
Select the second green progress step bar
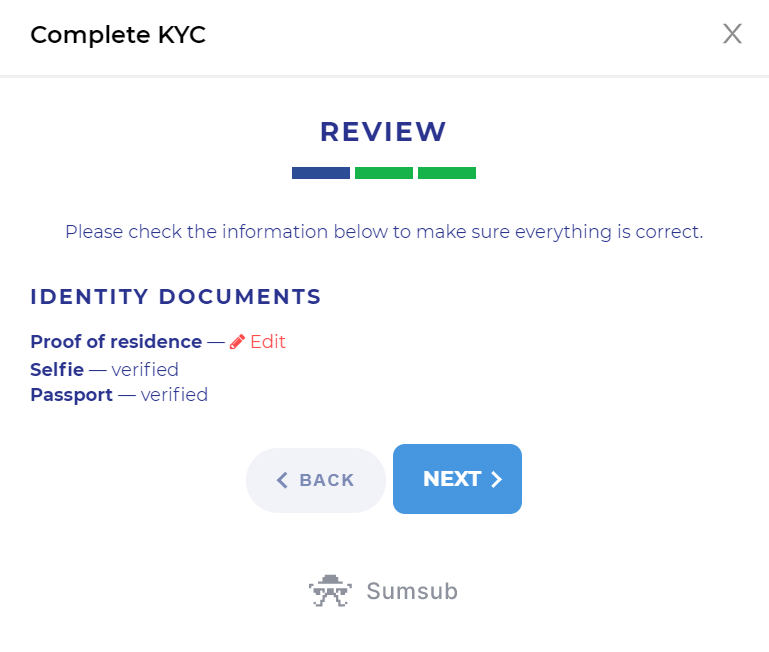point(384,173)
